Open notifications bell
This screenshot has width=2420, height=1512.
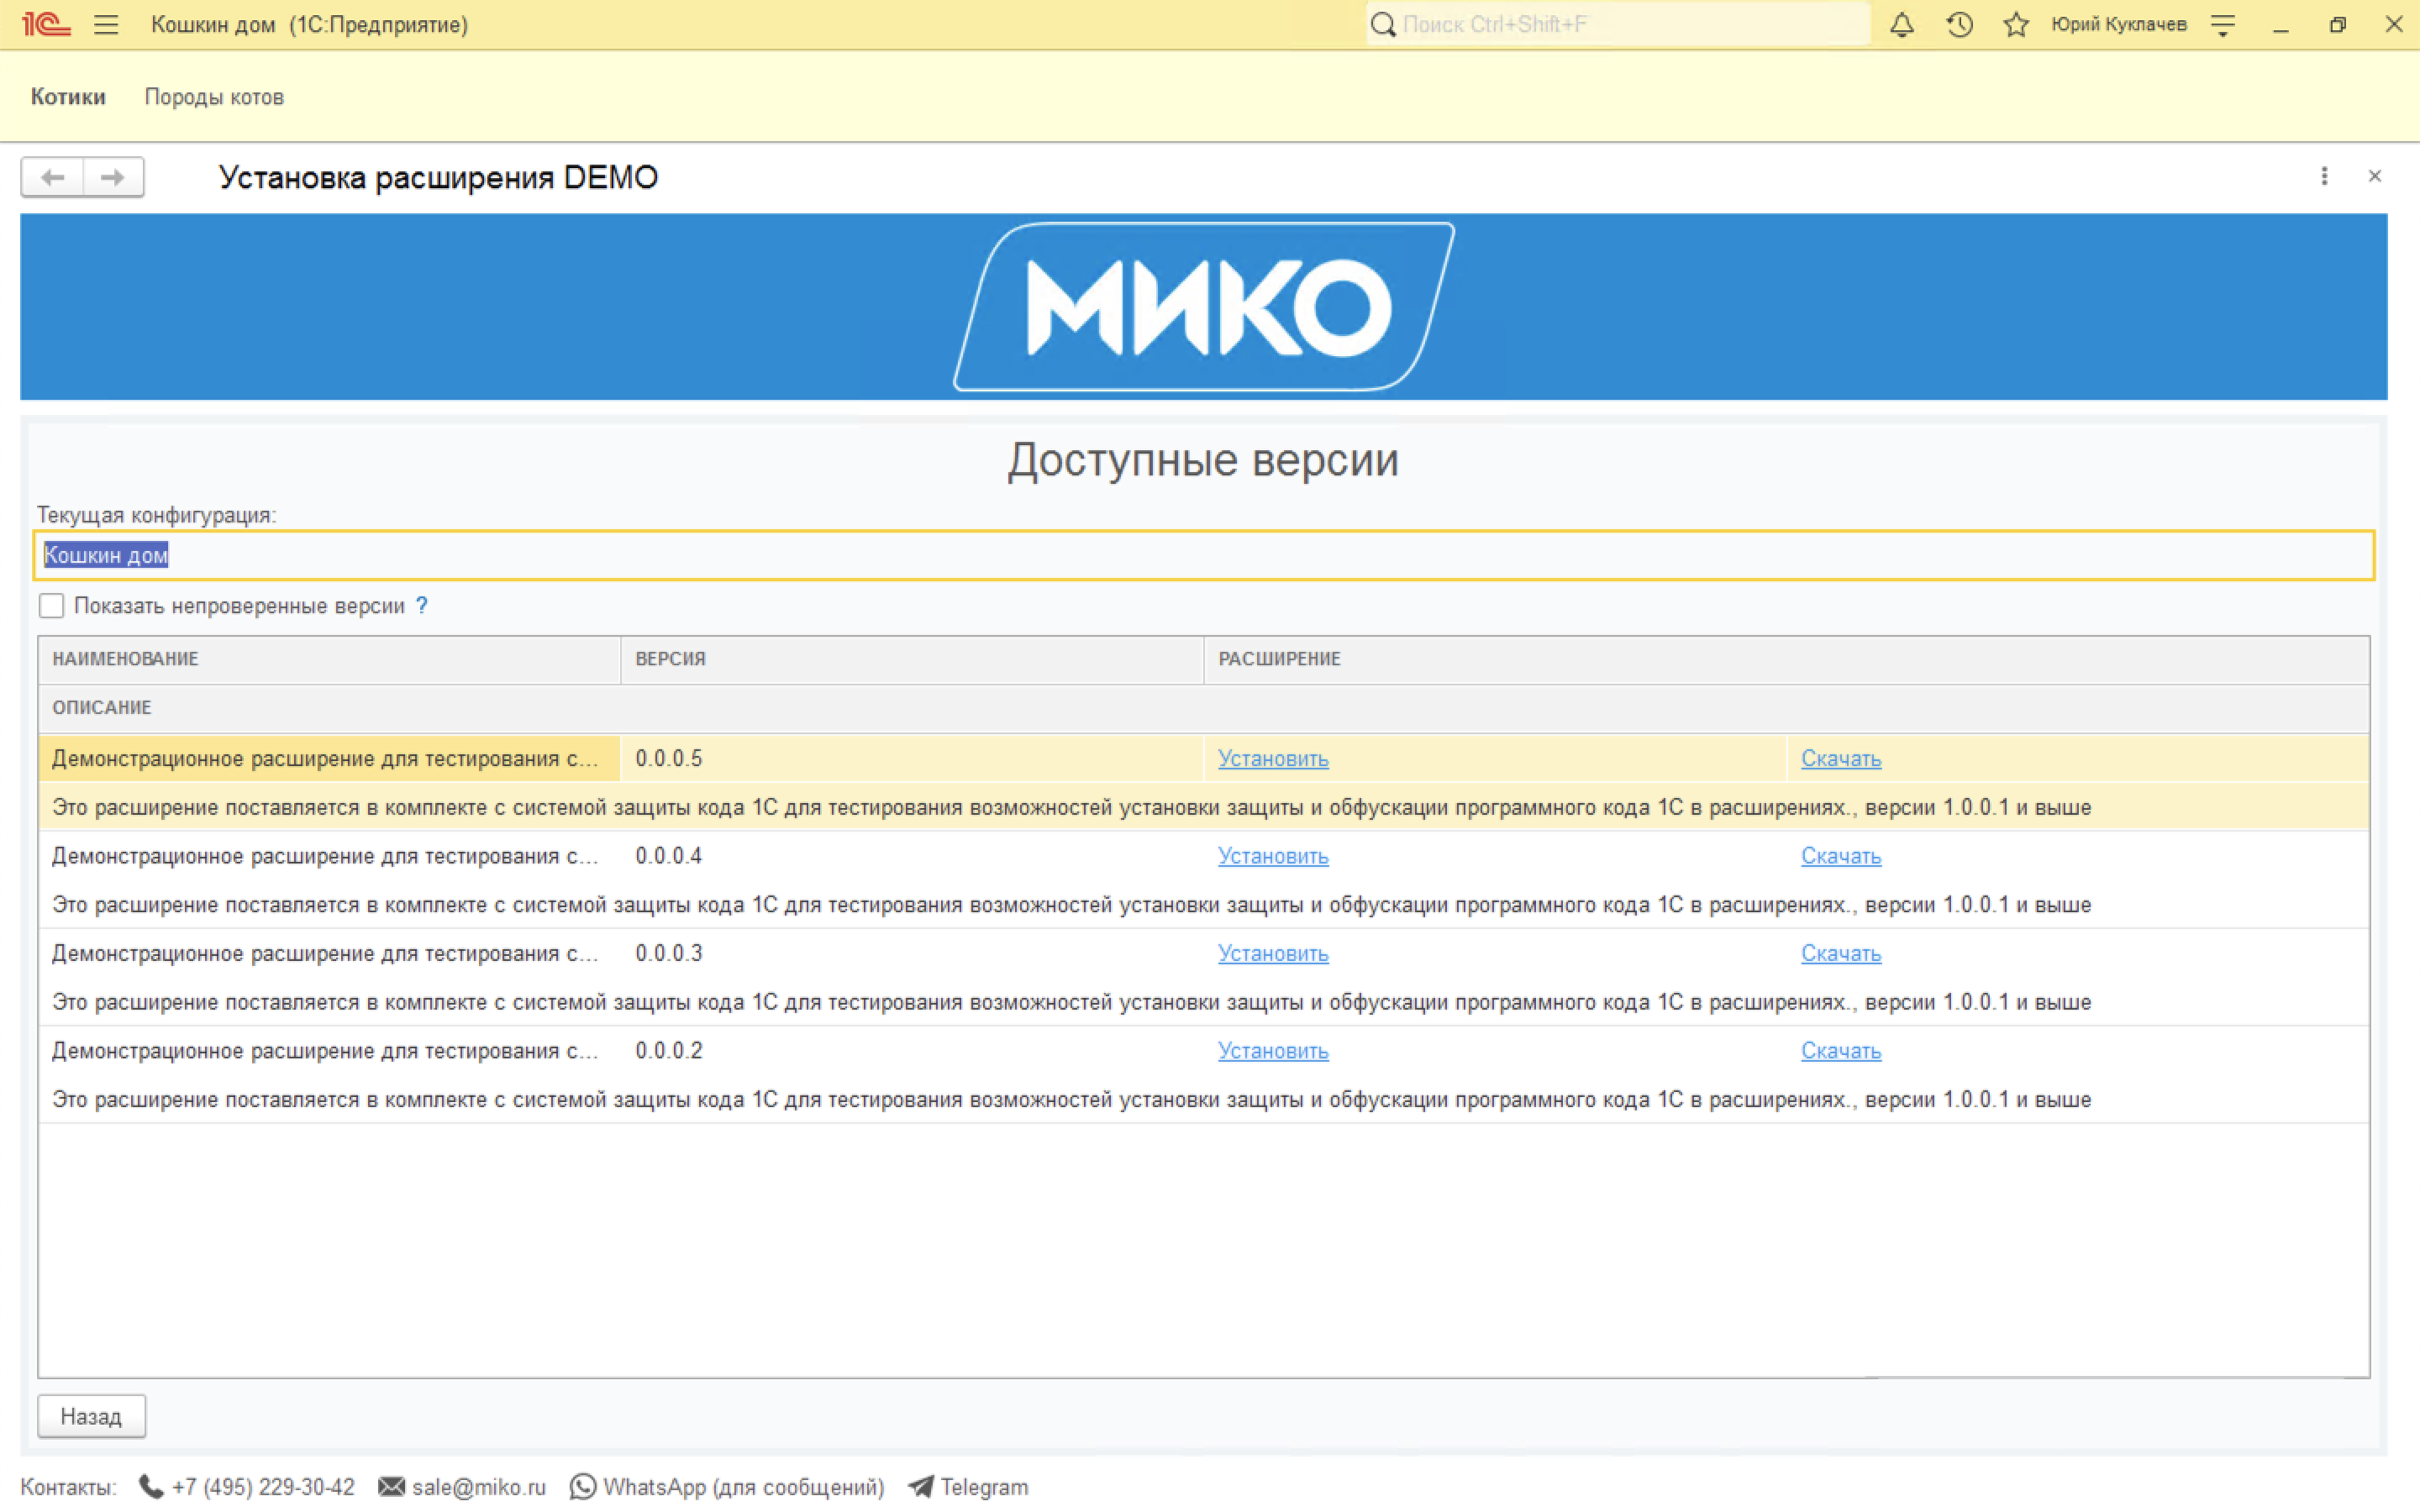pos(1902,25)
